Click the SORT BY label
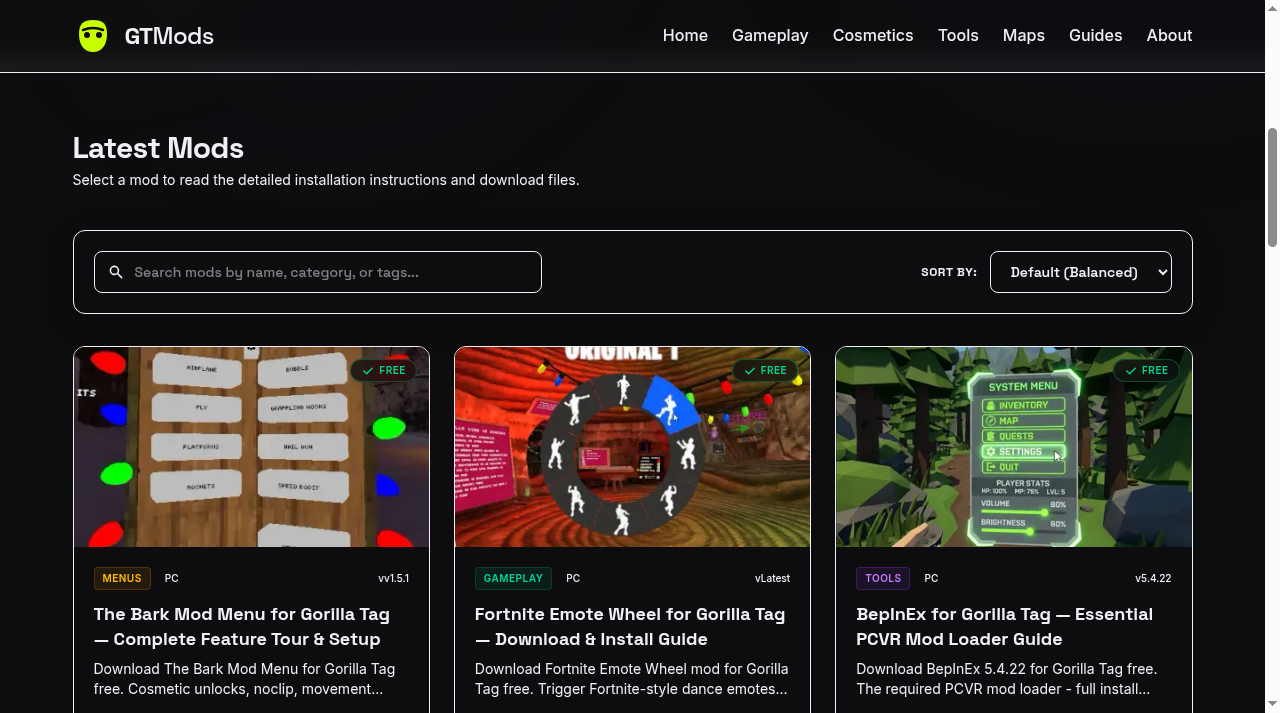 pos(949,272)
